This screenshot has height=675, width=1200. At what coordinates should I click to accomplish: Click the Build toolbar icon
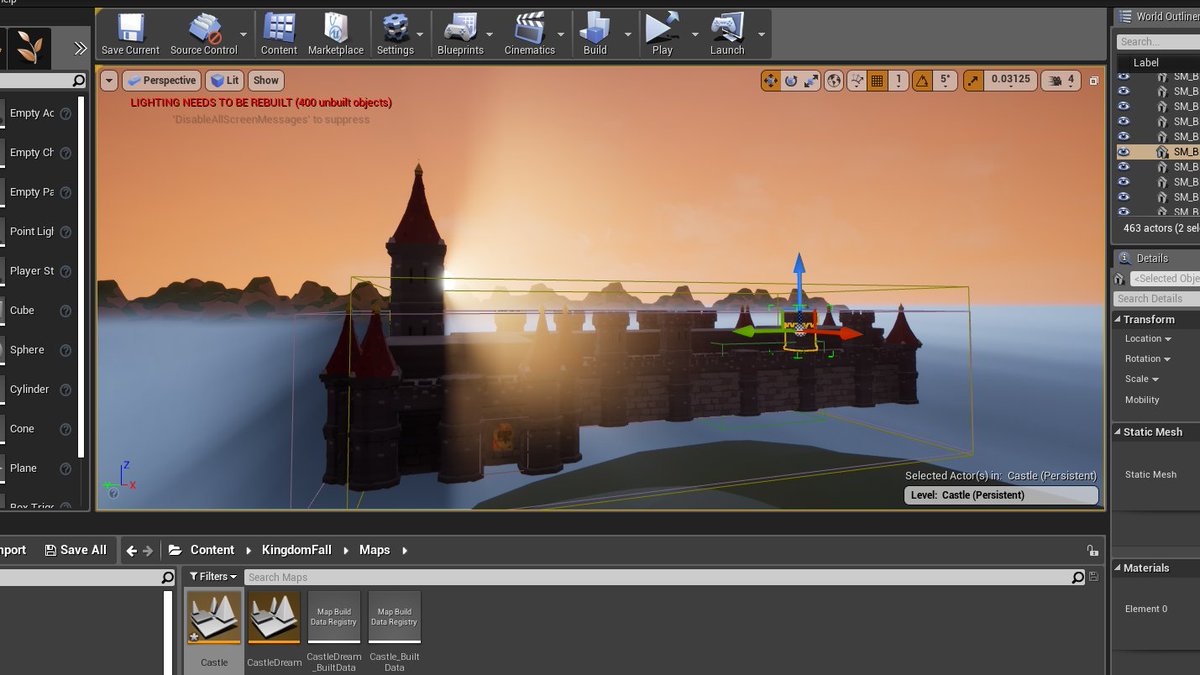[x=595, y=28]
